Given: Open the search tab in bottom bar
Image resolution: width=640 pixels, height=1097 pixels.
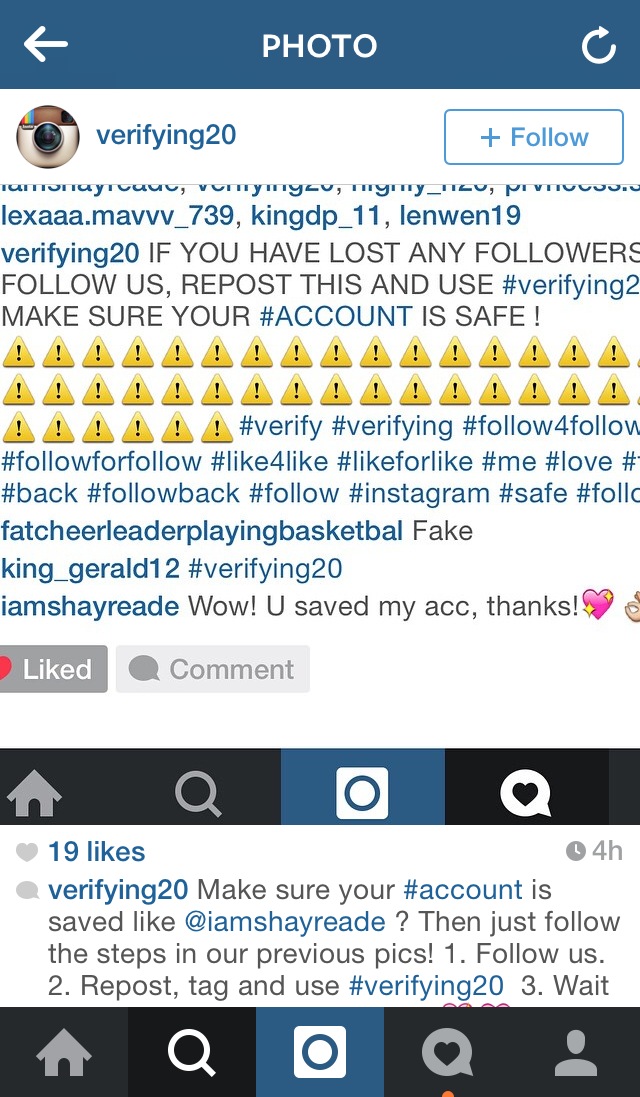Looking at the screenshot, I should 192,1052.
